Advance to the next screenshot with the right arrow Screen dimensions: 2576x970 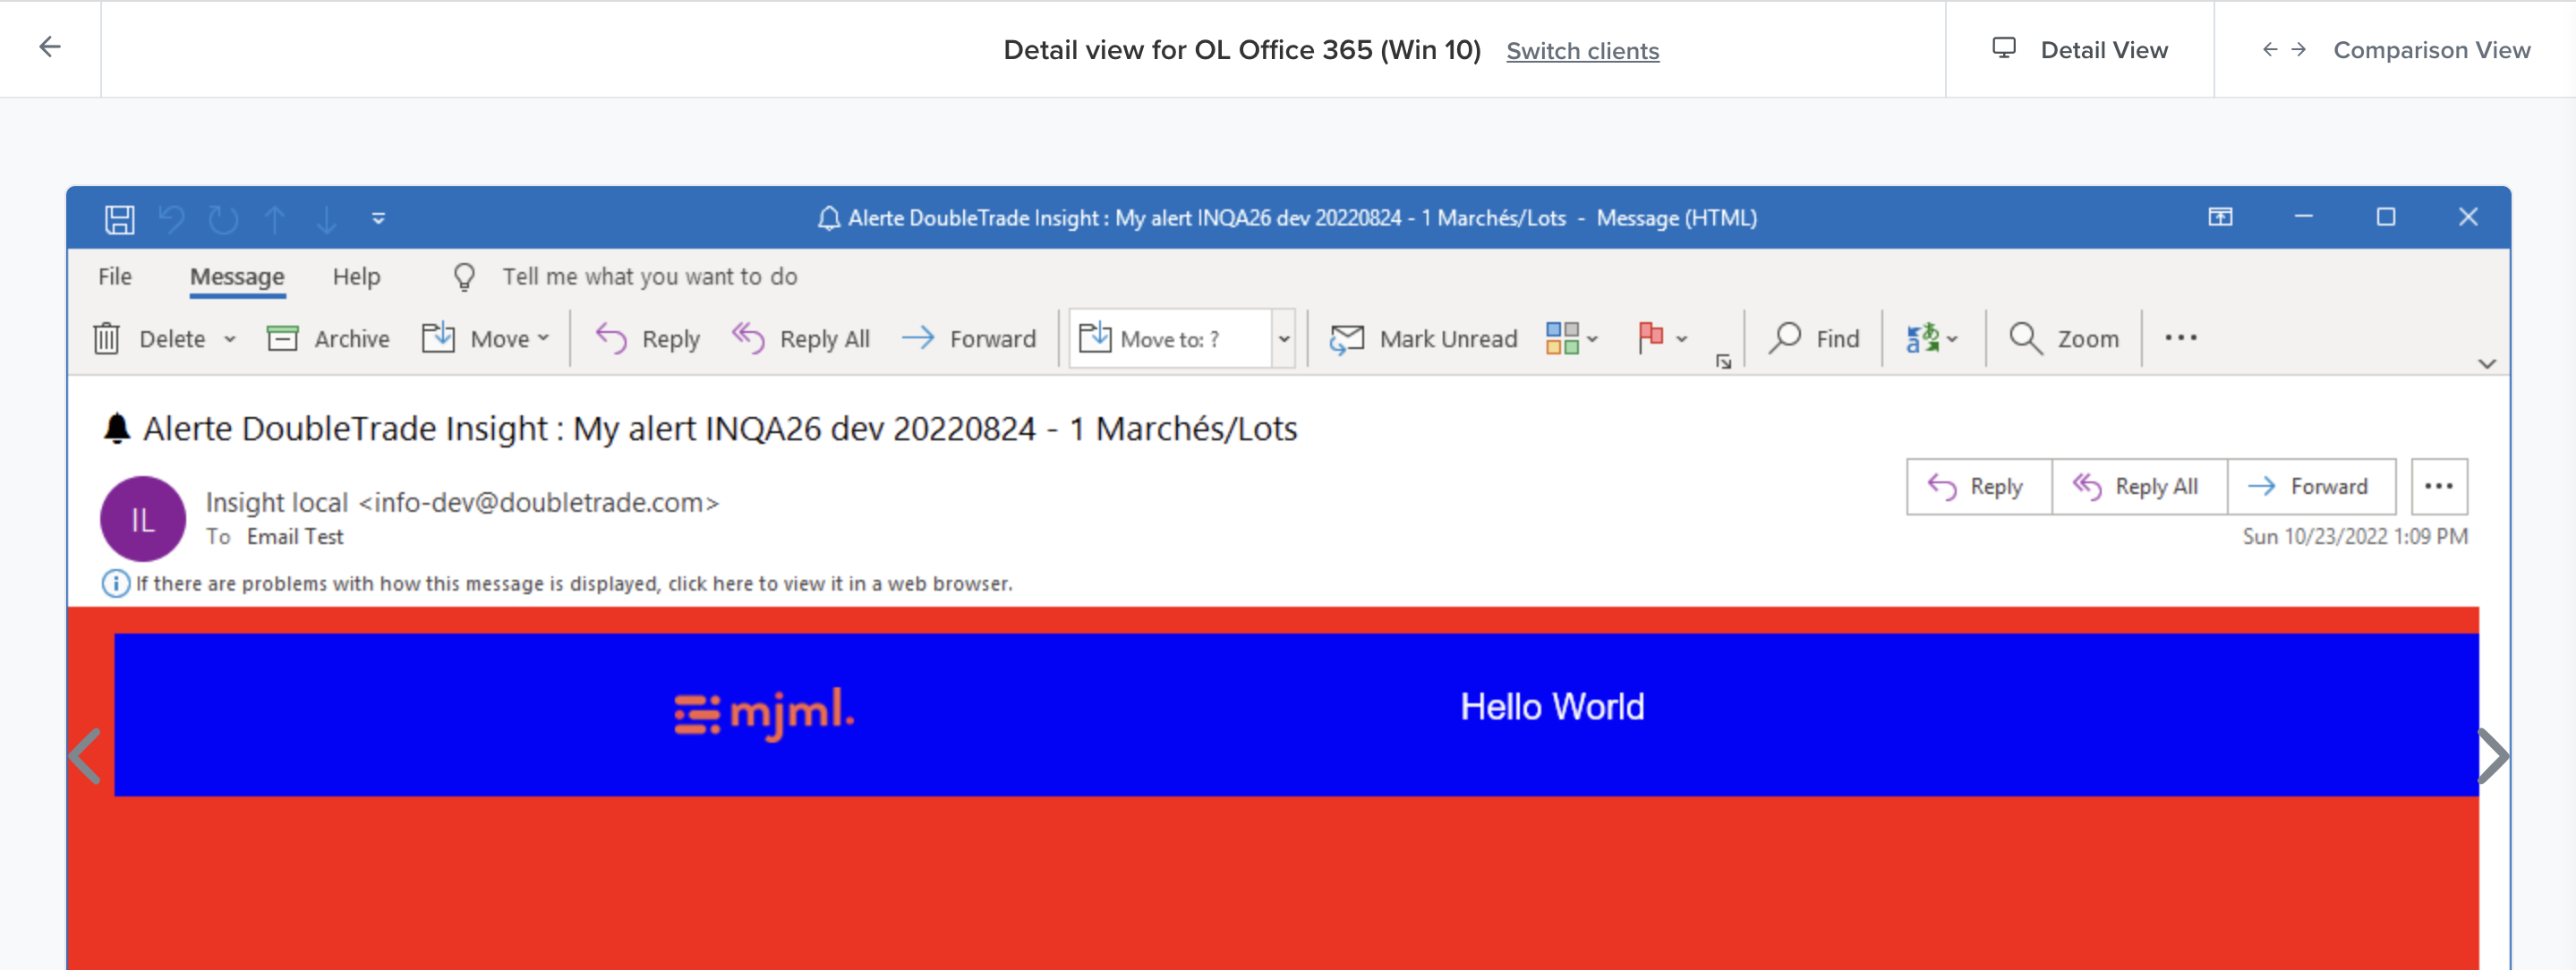[x=2494, y=755]
